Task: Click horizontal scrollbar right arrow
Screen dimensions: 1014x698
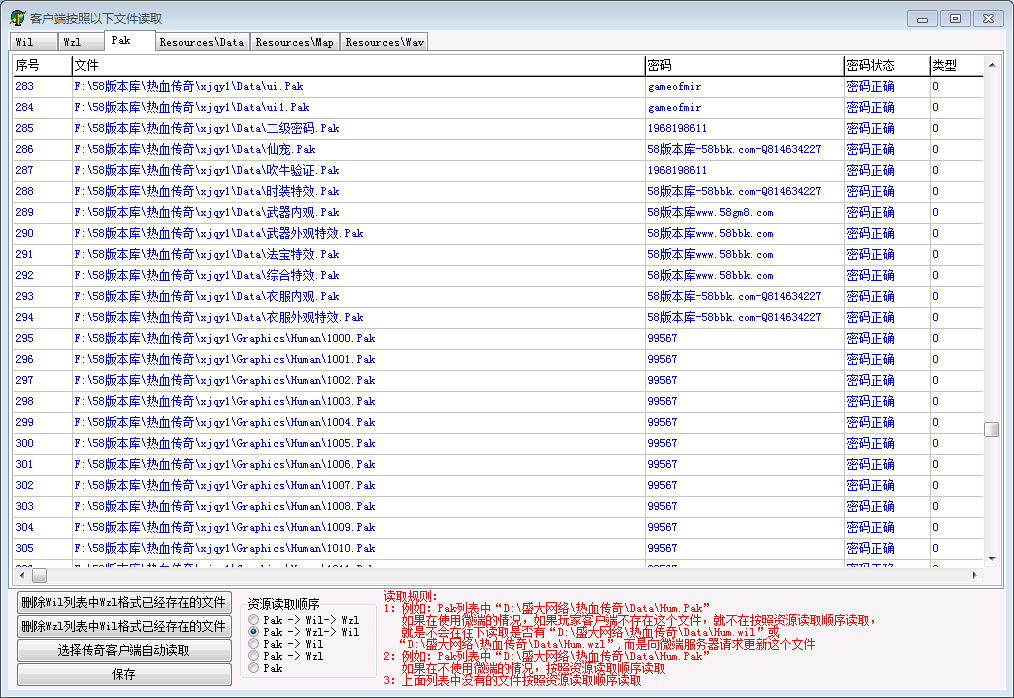Action: click(975, 575)
